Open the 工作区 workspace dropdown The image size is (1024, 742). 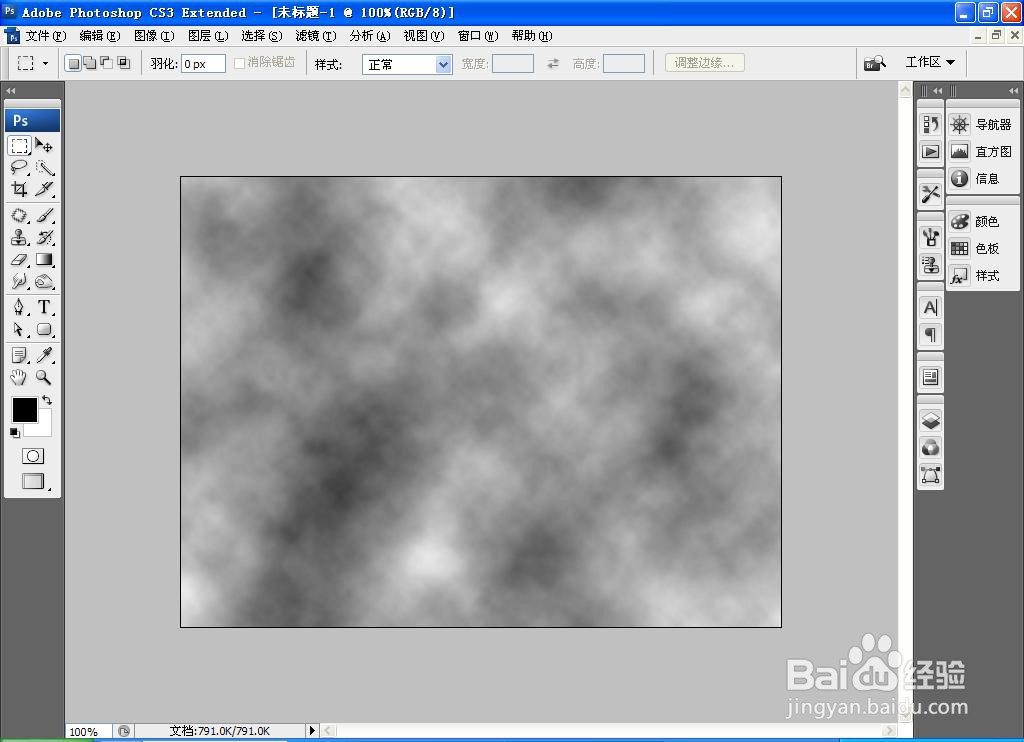(930, 62)
